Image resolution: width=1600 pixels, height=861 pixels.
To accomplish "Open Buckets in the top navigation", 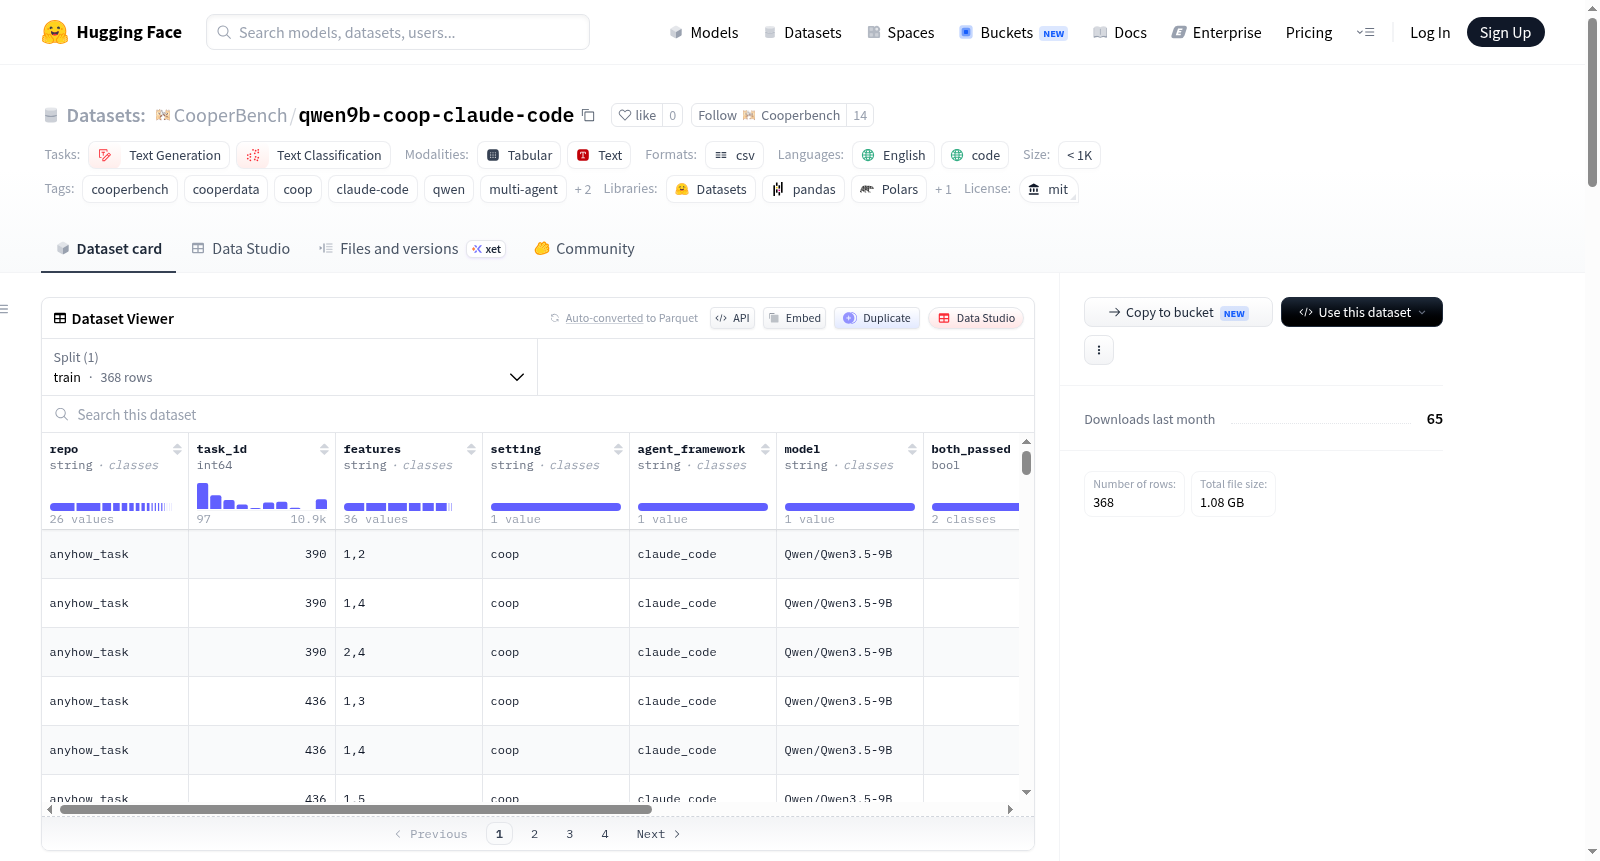I will [1013, 32].
